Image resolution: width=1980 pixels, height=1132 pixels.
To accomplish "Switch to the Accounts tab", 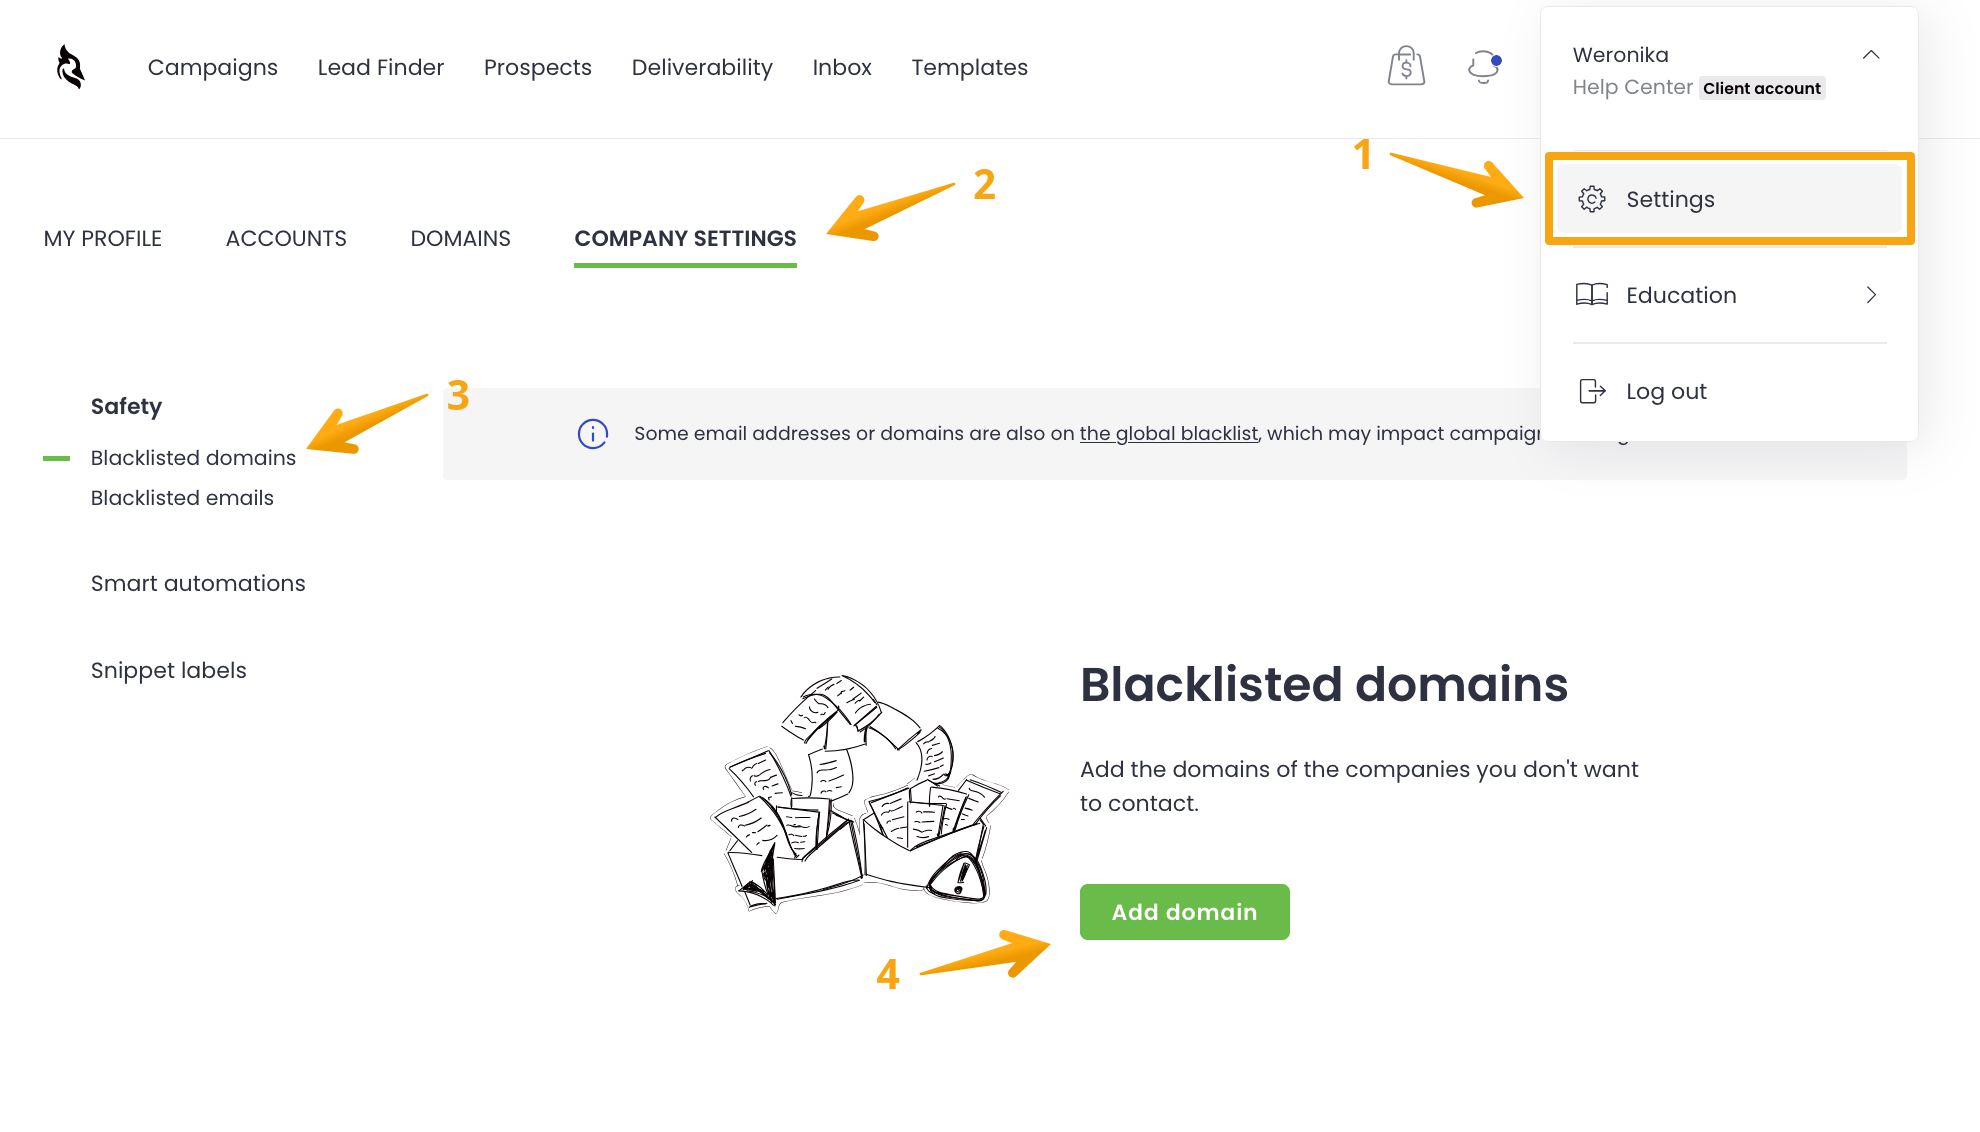I will pyautogui.click(x=286, y=238).
